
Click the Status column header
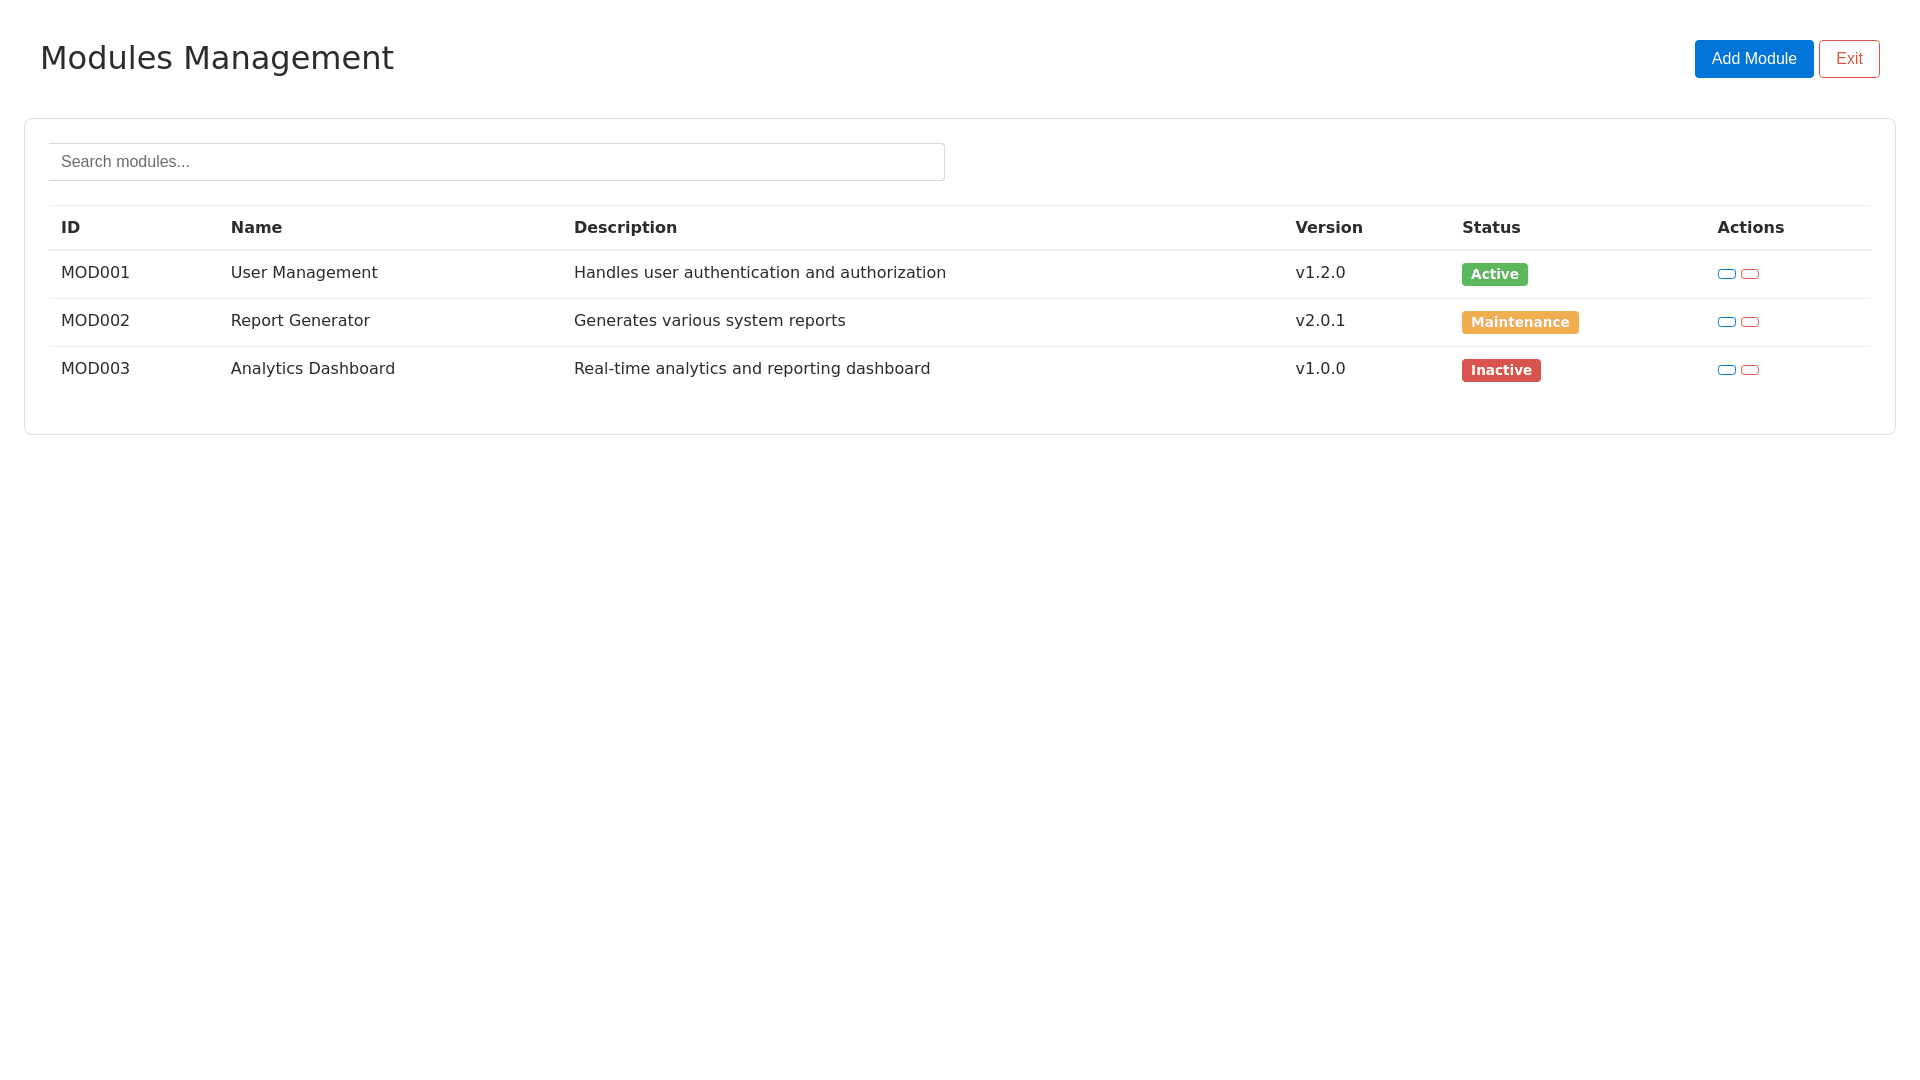(x=1490, y=227)
